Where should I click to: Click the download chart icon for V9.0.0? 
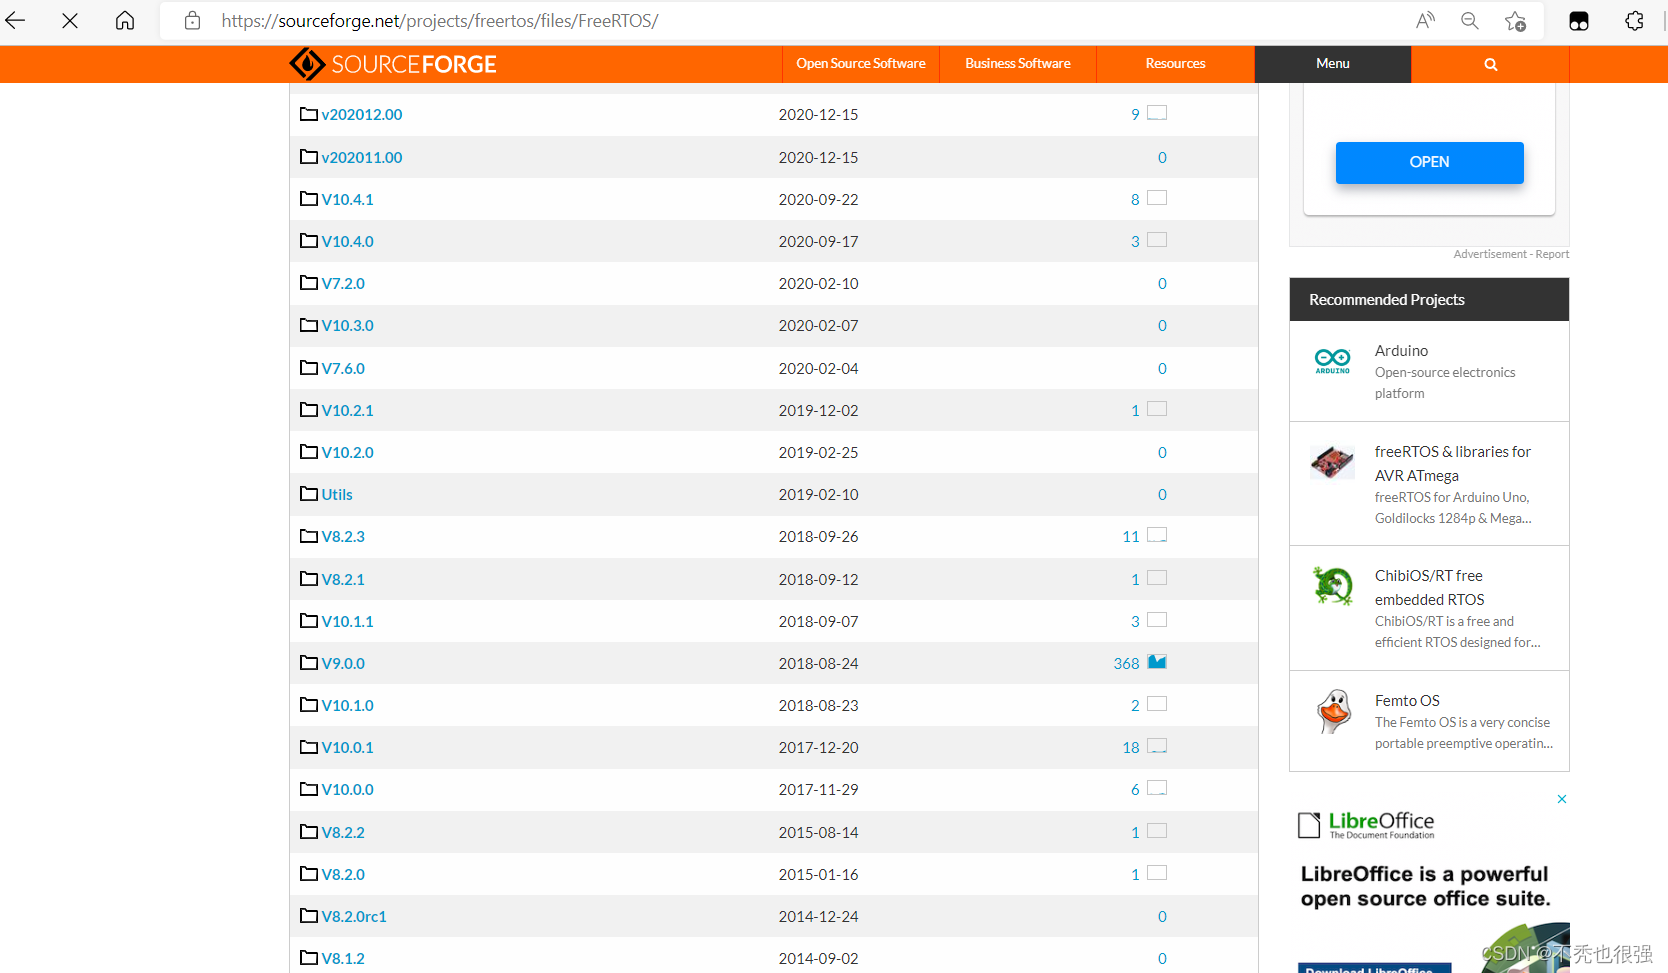click(x=1157, y=662)
